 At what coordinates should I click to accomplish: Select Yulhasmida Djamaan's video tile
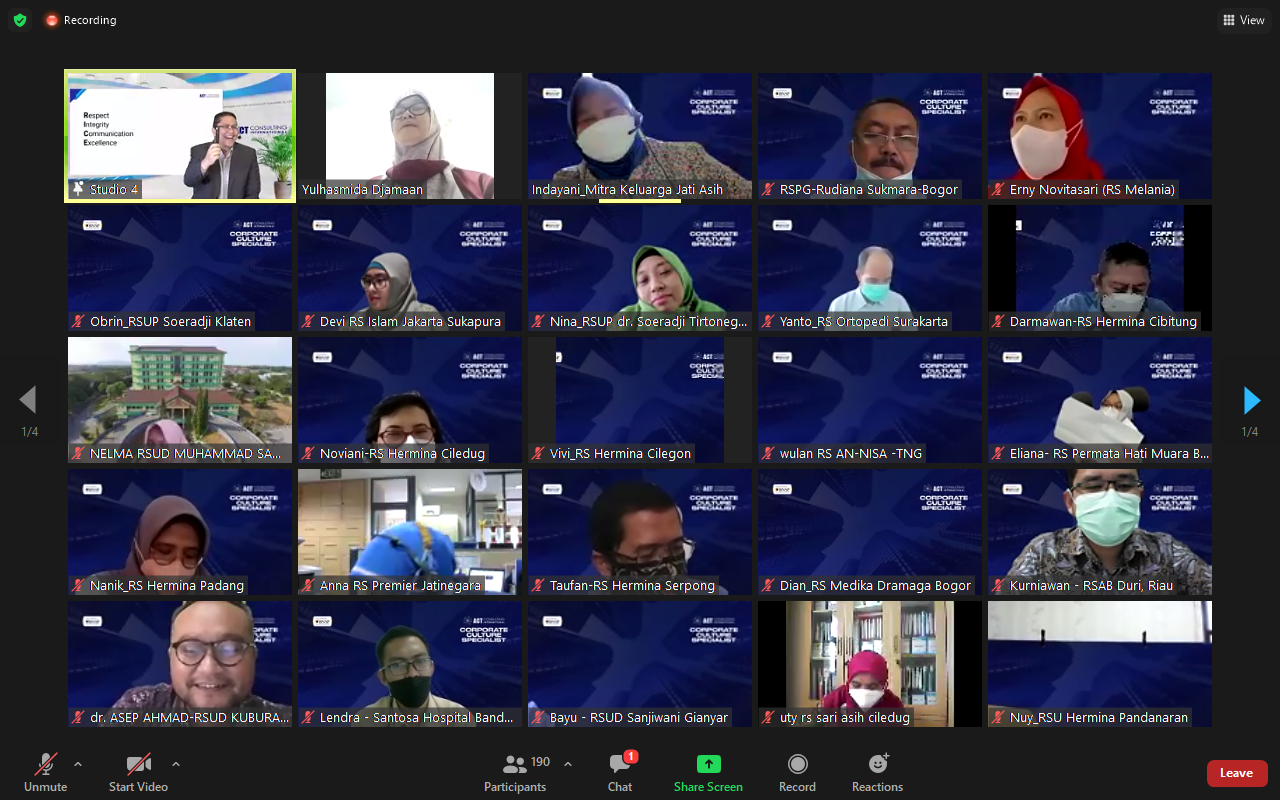click(410, 135)
